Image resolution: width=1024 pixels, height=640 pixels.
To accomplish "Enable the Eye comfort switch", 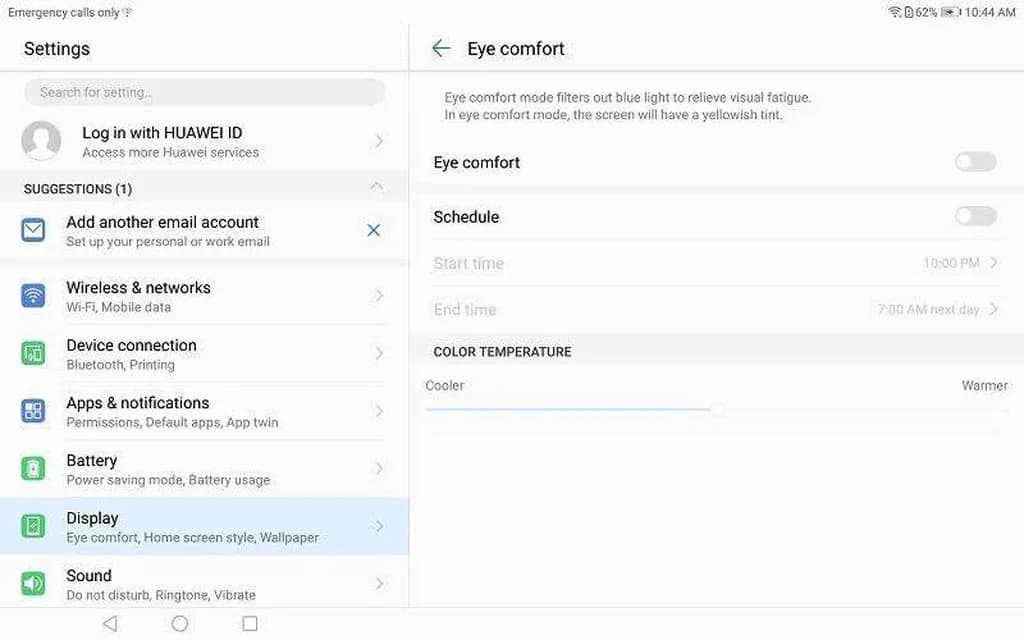I will (x=975, y=162).
